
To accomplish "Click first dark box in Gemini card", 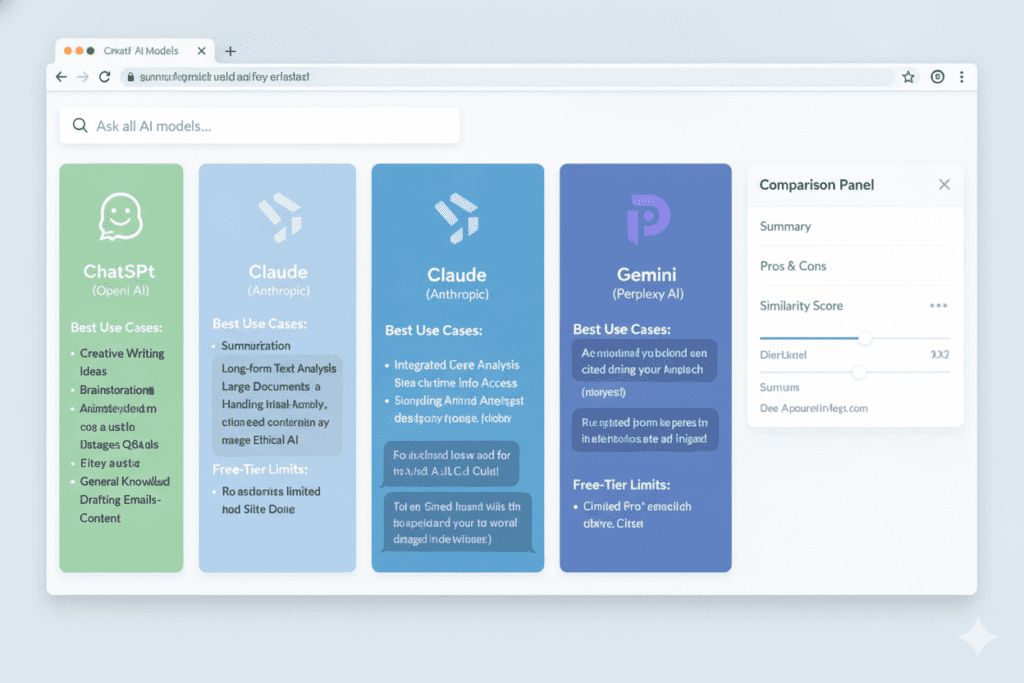I will pyautogui.click(x=645, y=360).
